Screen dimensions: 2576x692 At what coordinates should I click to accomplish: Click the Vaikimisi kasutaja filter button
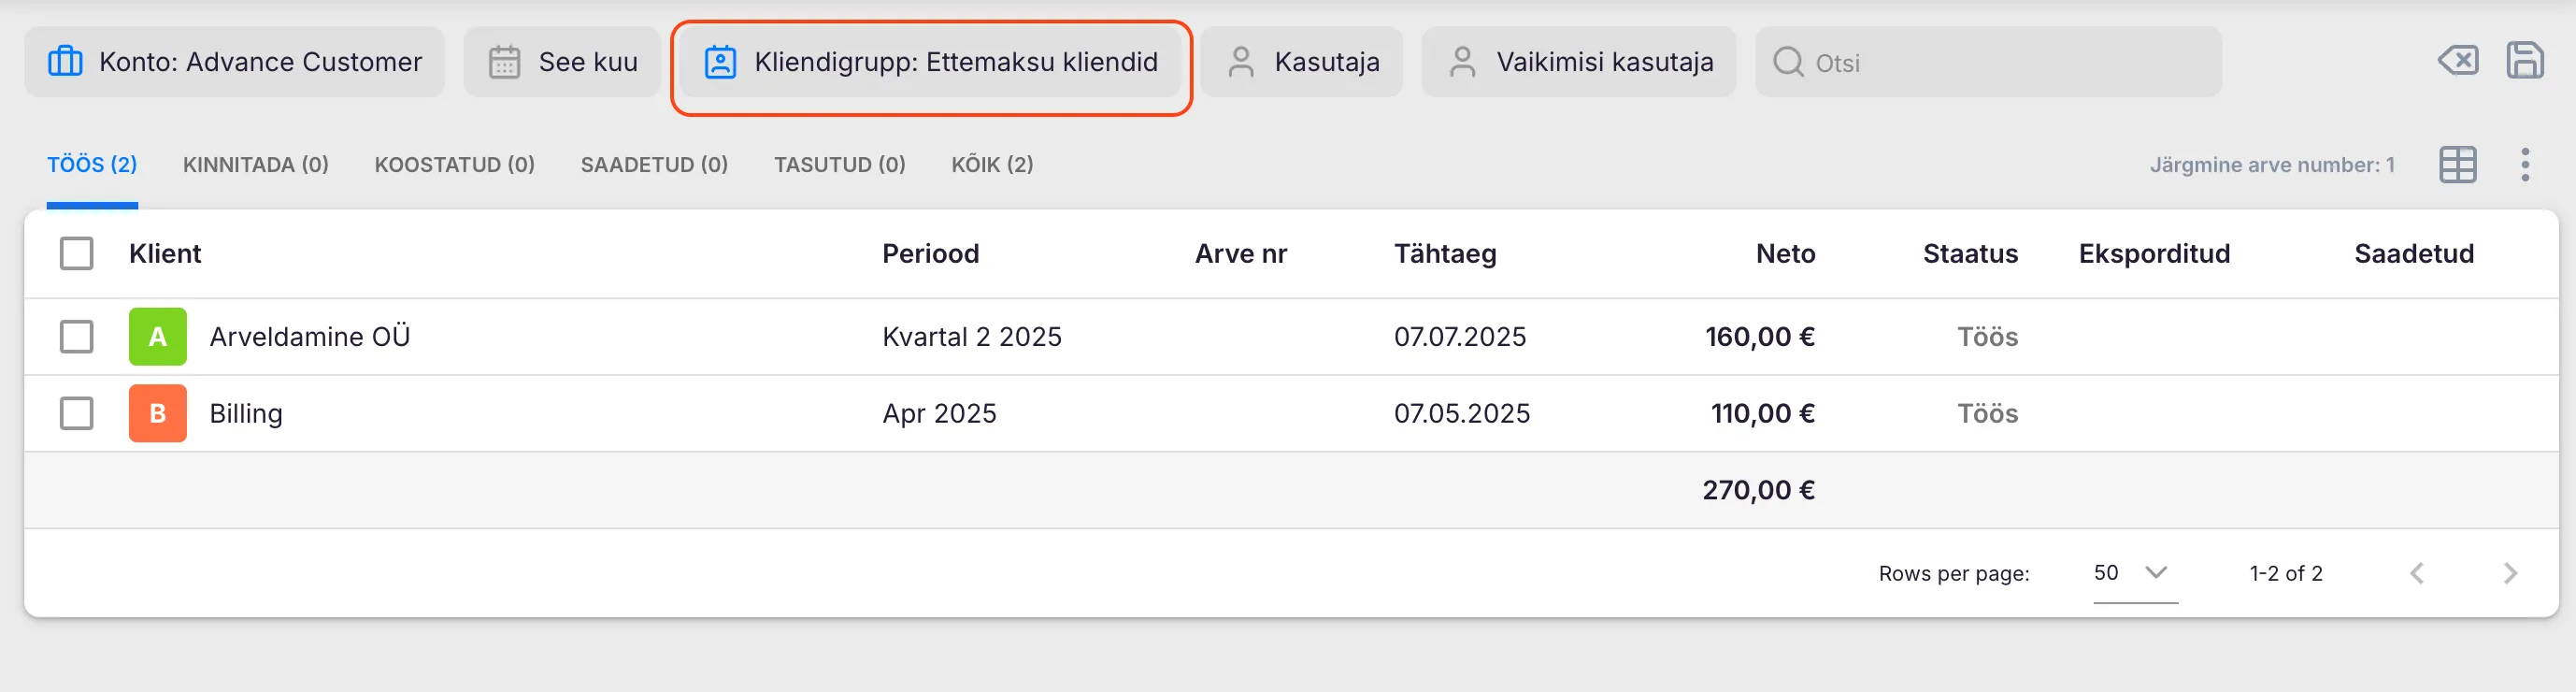coord(1579,62)
